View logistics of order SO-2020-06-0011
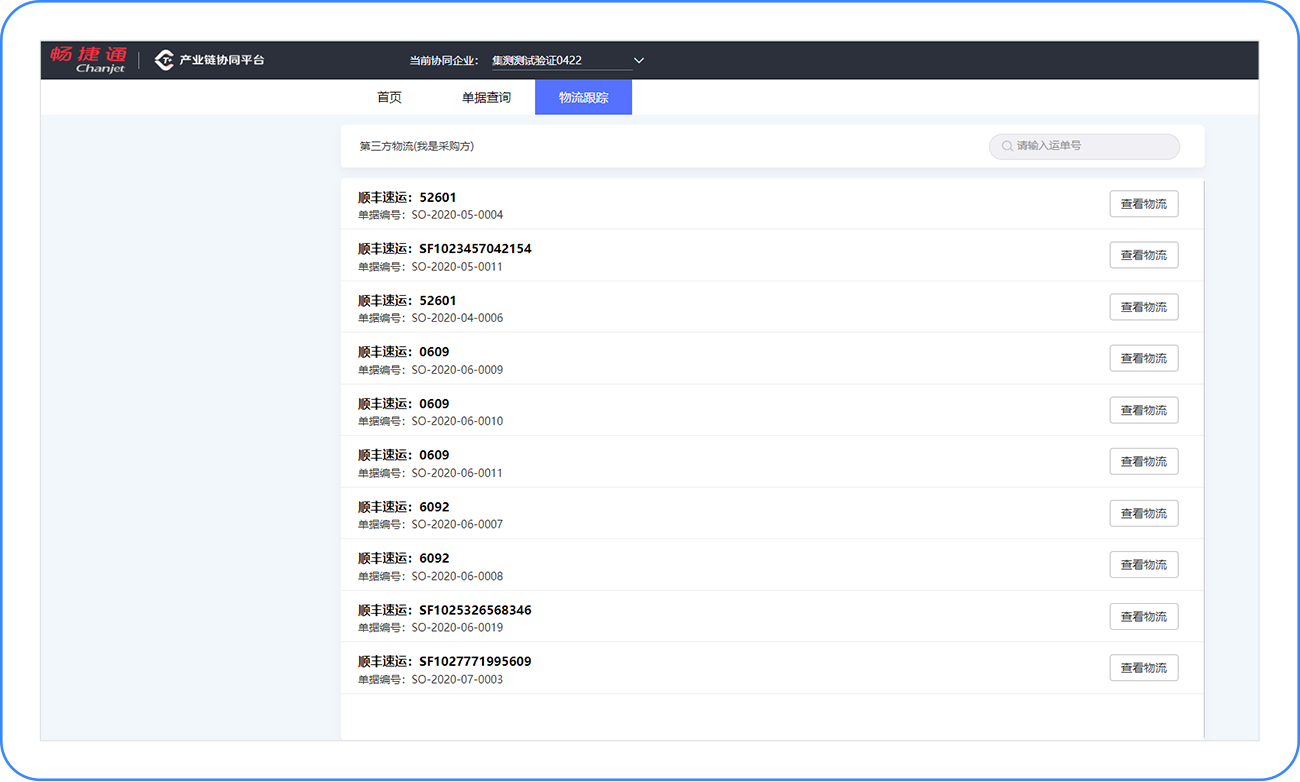1300x782 pixels. (1144, 461)
